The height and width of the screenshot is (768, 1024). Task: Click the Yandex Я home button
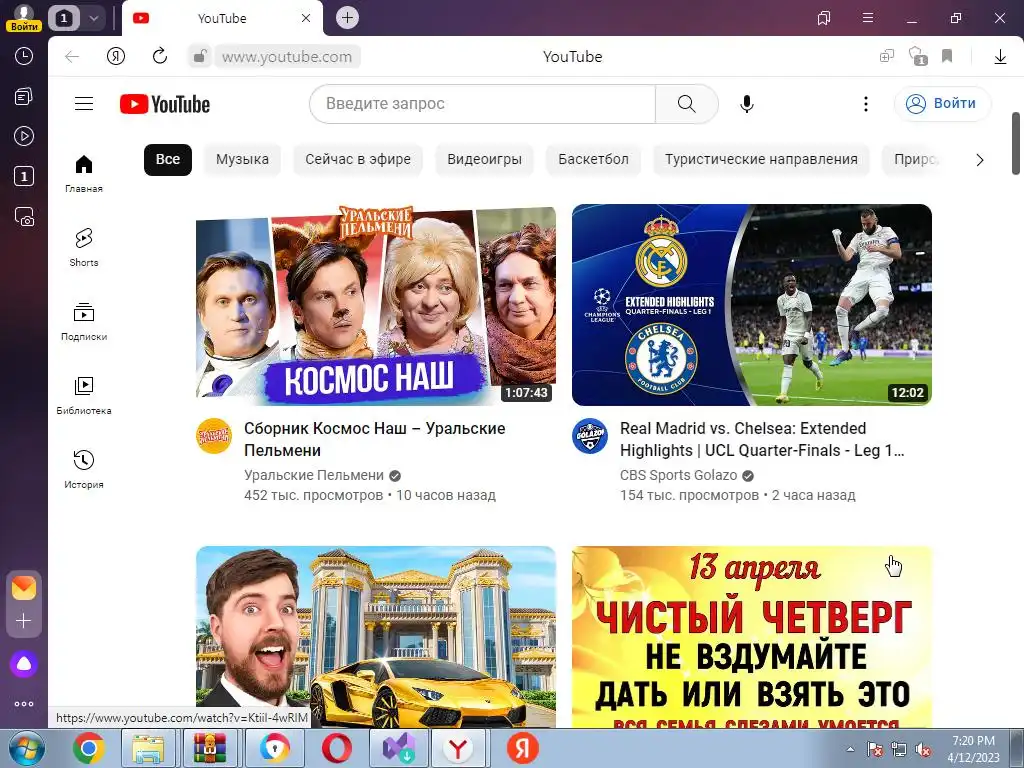pyautogui.click(x=116, y=56)
